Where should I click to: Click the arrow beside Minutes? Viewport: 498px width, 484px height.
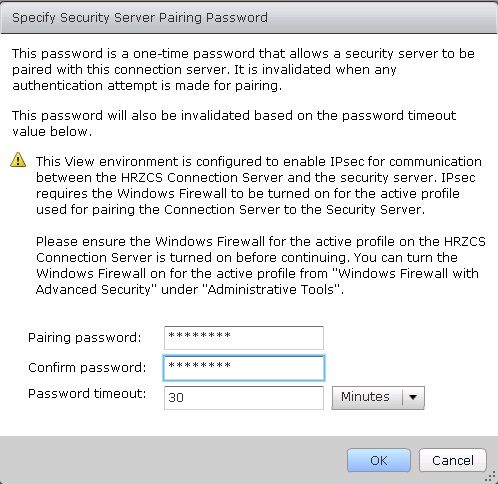413,397
